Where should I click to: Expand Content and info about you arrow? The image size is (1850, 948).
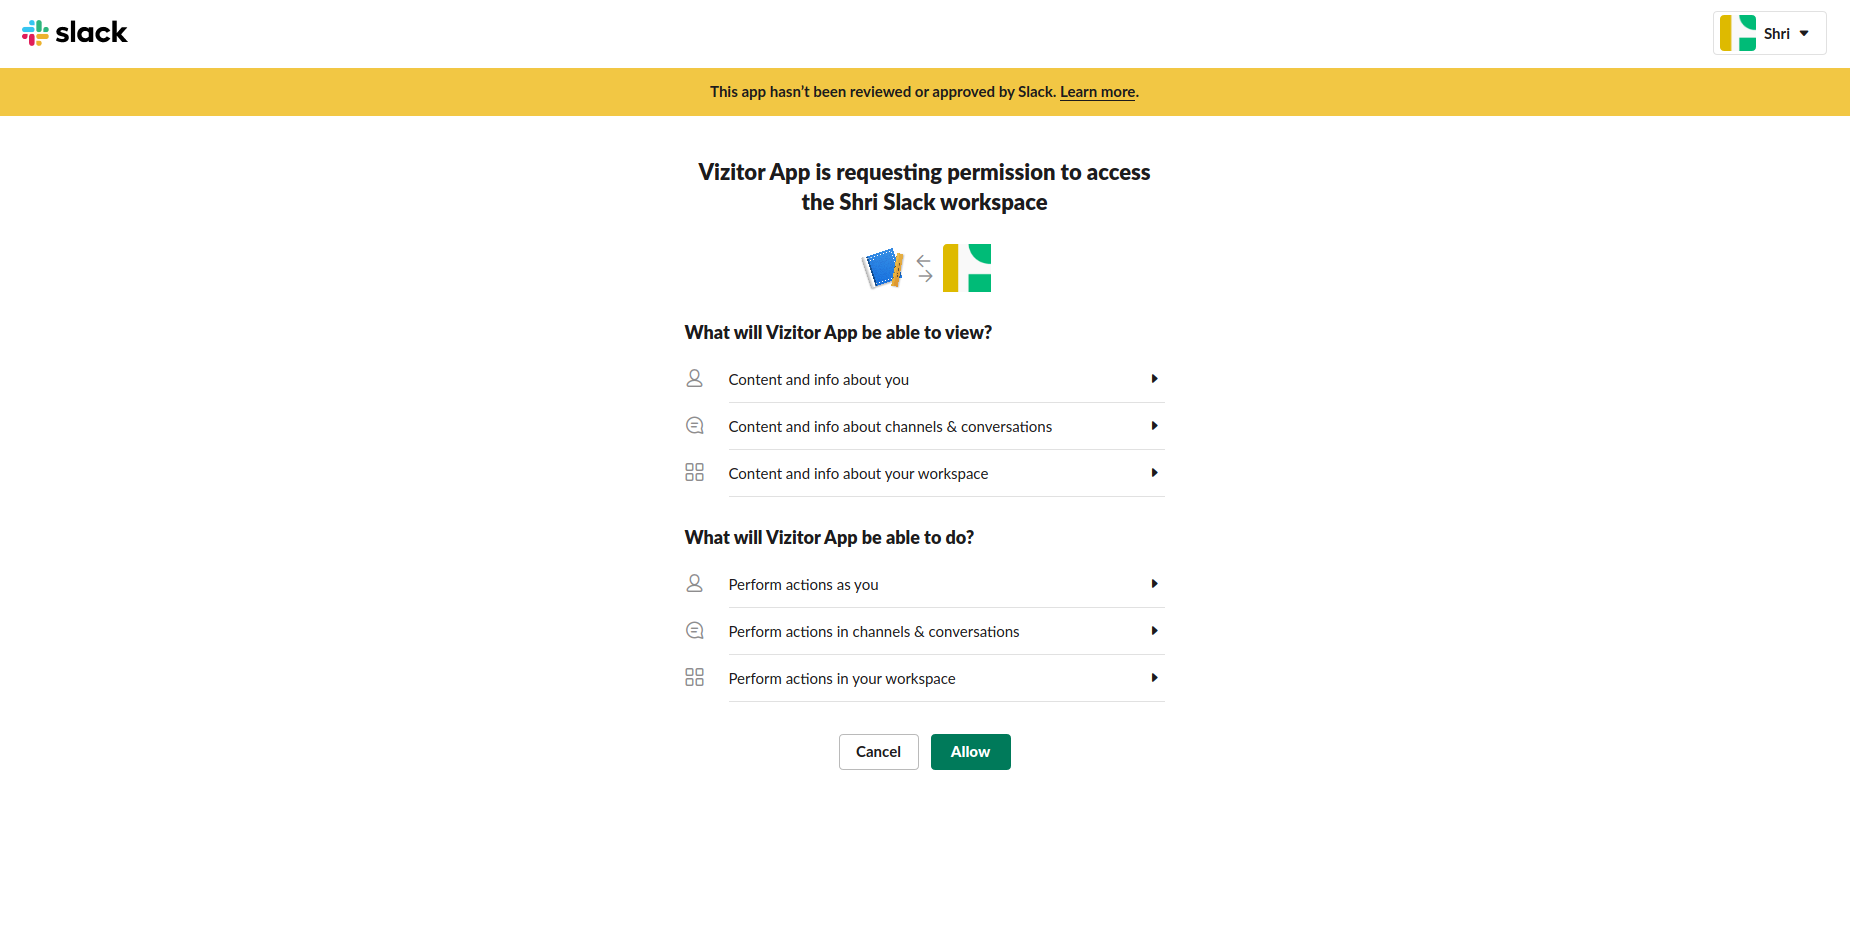(1154, 379)
